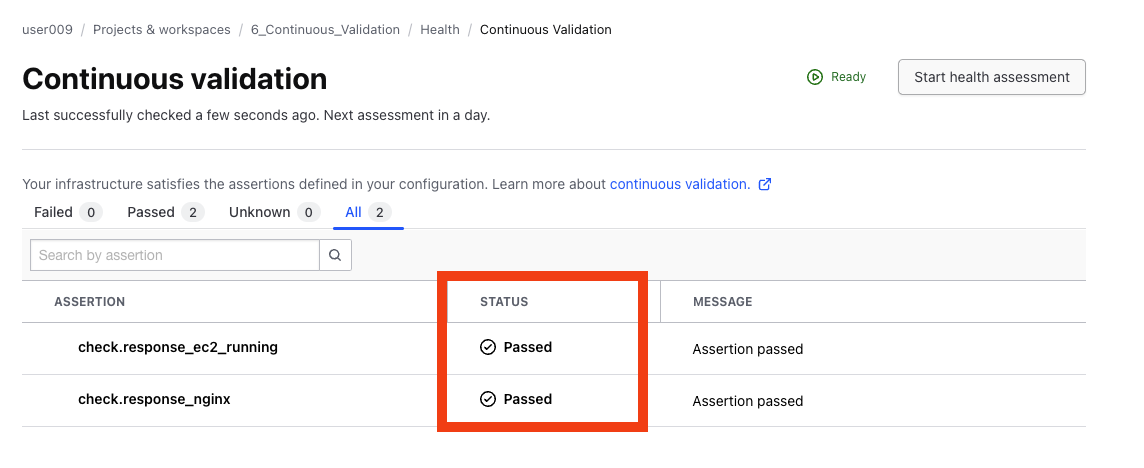Viewport: 1144px width, 468px height.
Task: Click the search magnifier icon button
Action: [335, 255]
